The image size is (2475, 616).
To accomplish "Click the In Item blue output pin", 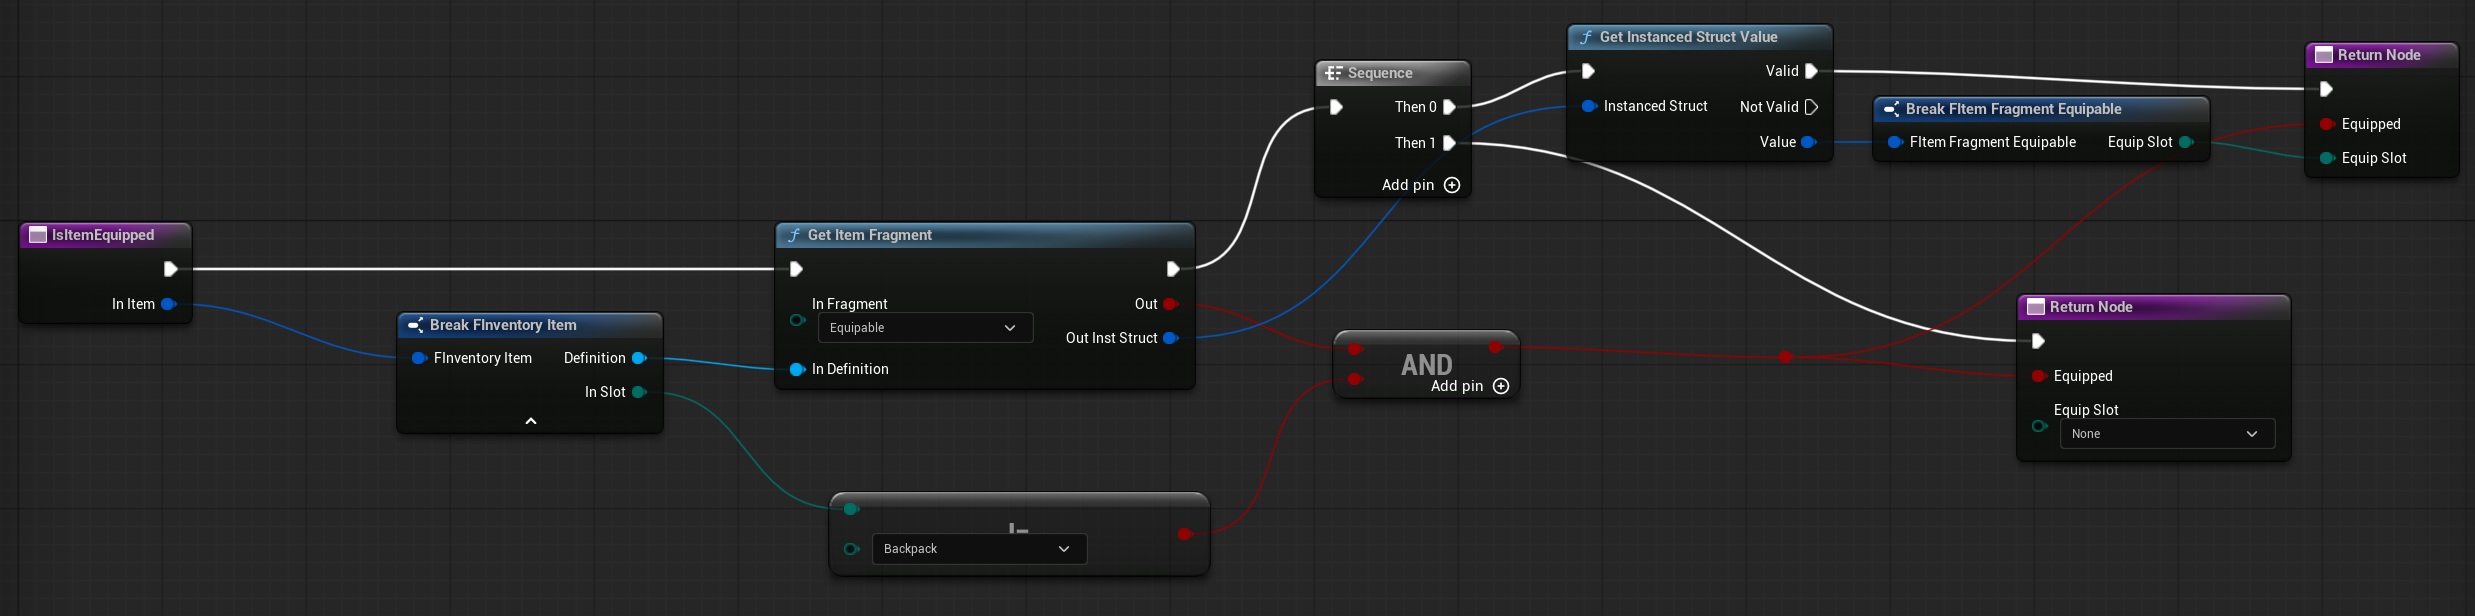I will [x=168, y=304].
